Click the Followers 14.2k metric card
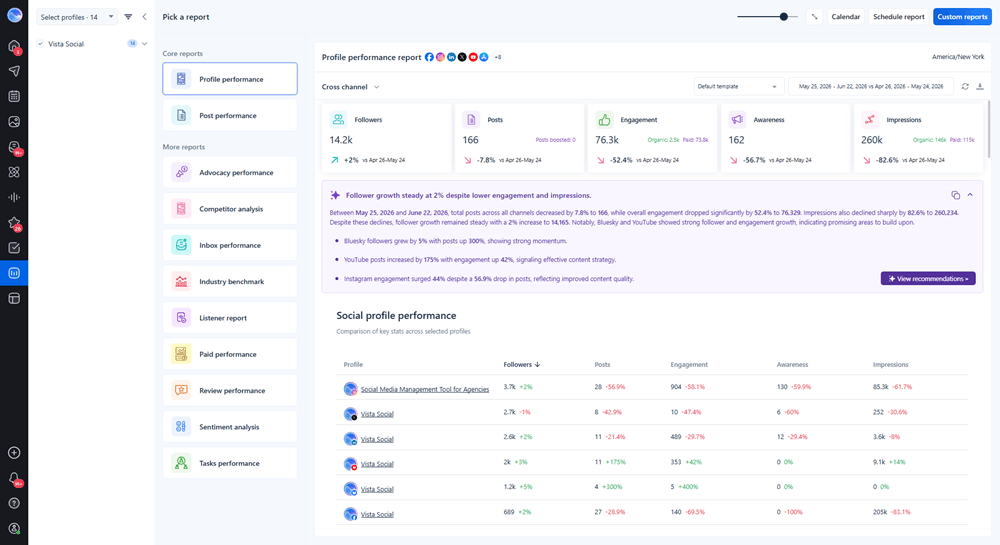The height and width of the screenshot is (545, 1000). (x=386, y=138)
